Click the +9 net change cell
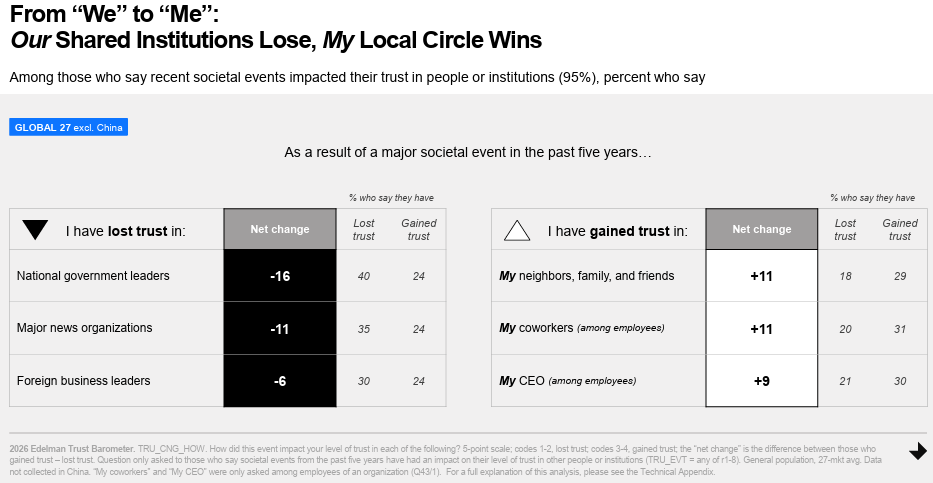 [x=761, y=380]
